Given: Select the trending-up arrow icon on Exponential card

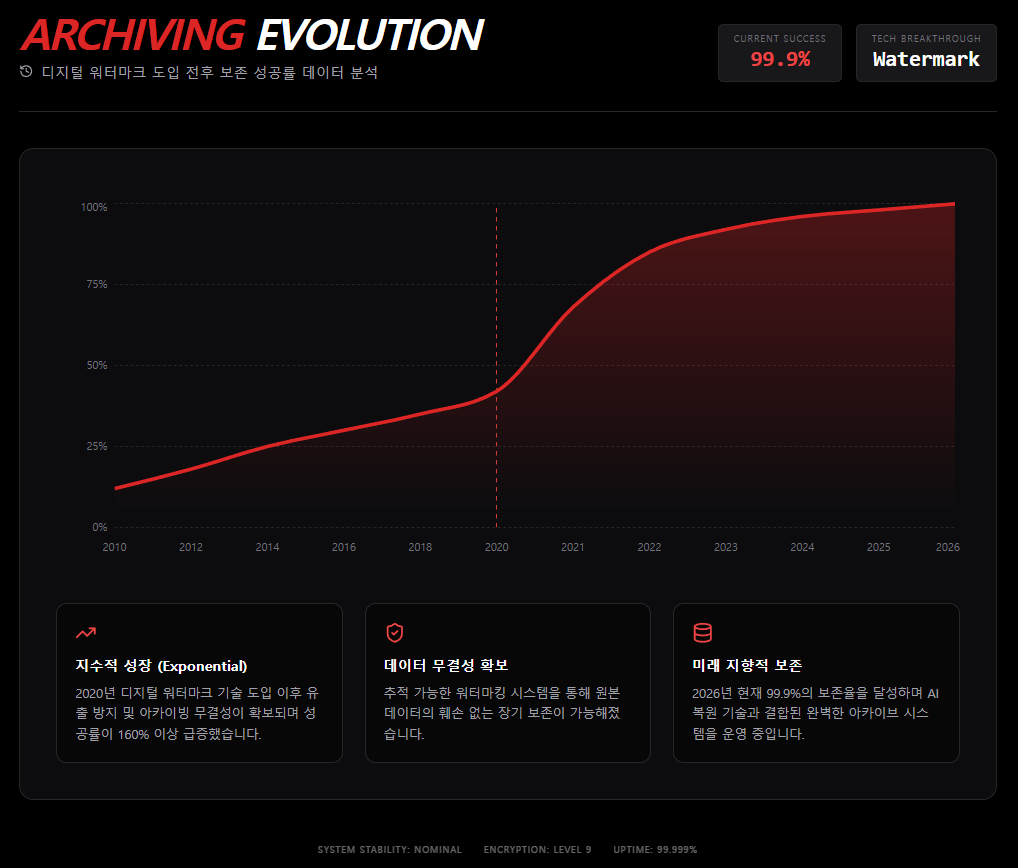Looking at the screenshot, I should [86, 632].
